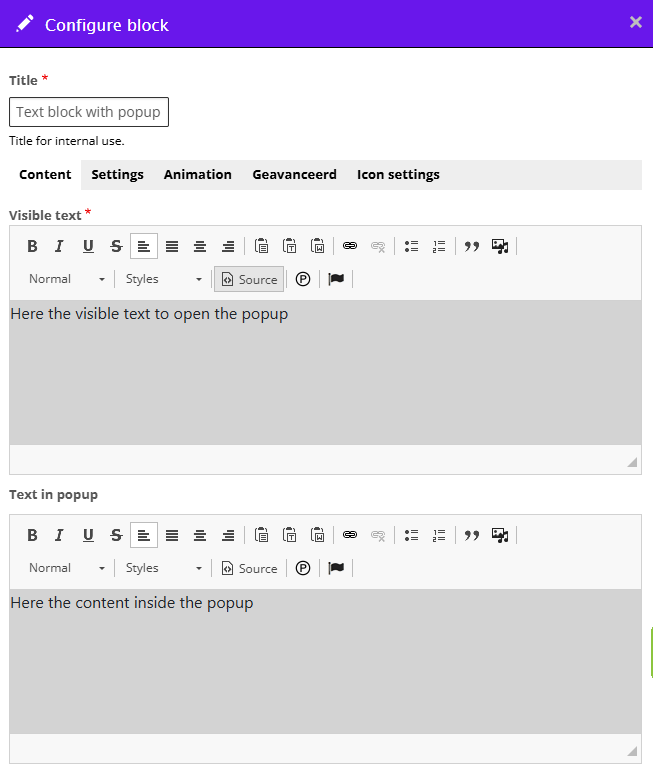Click into the Visible text editing area

click(325, 373)
